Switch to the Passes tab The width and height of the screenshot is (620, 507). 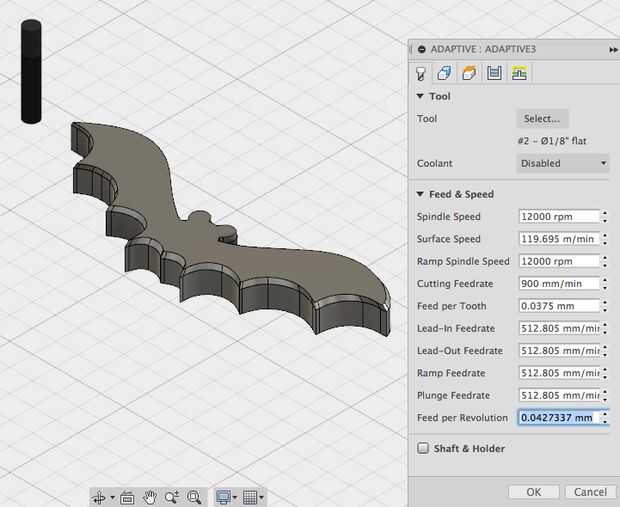click(x=493, y=73)
